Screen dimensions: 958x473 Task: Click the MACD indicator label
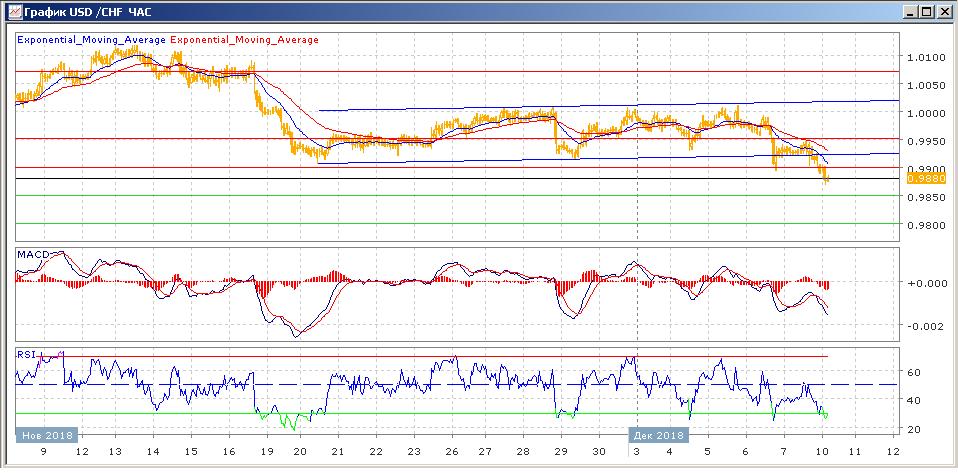[29, 255]
